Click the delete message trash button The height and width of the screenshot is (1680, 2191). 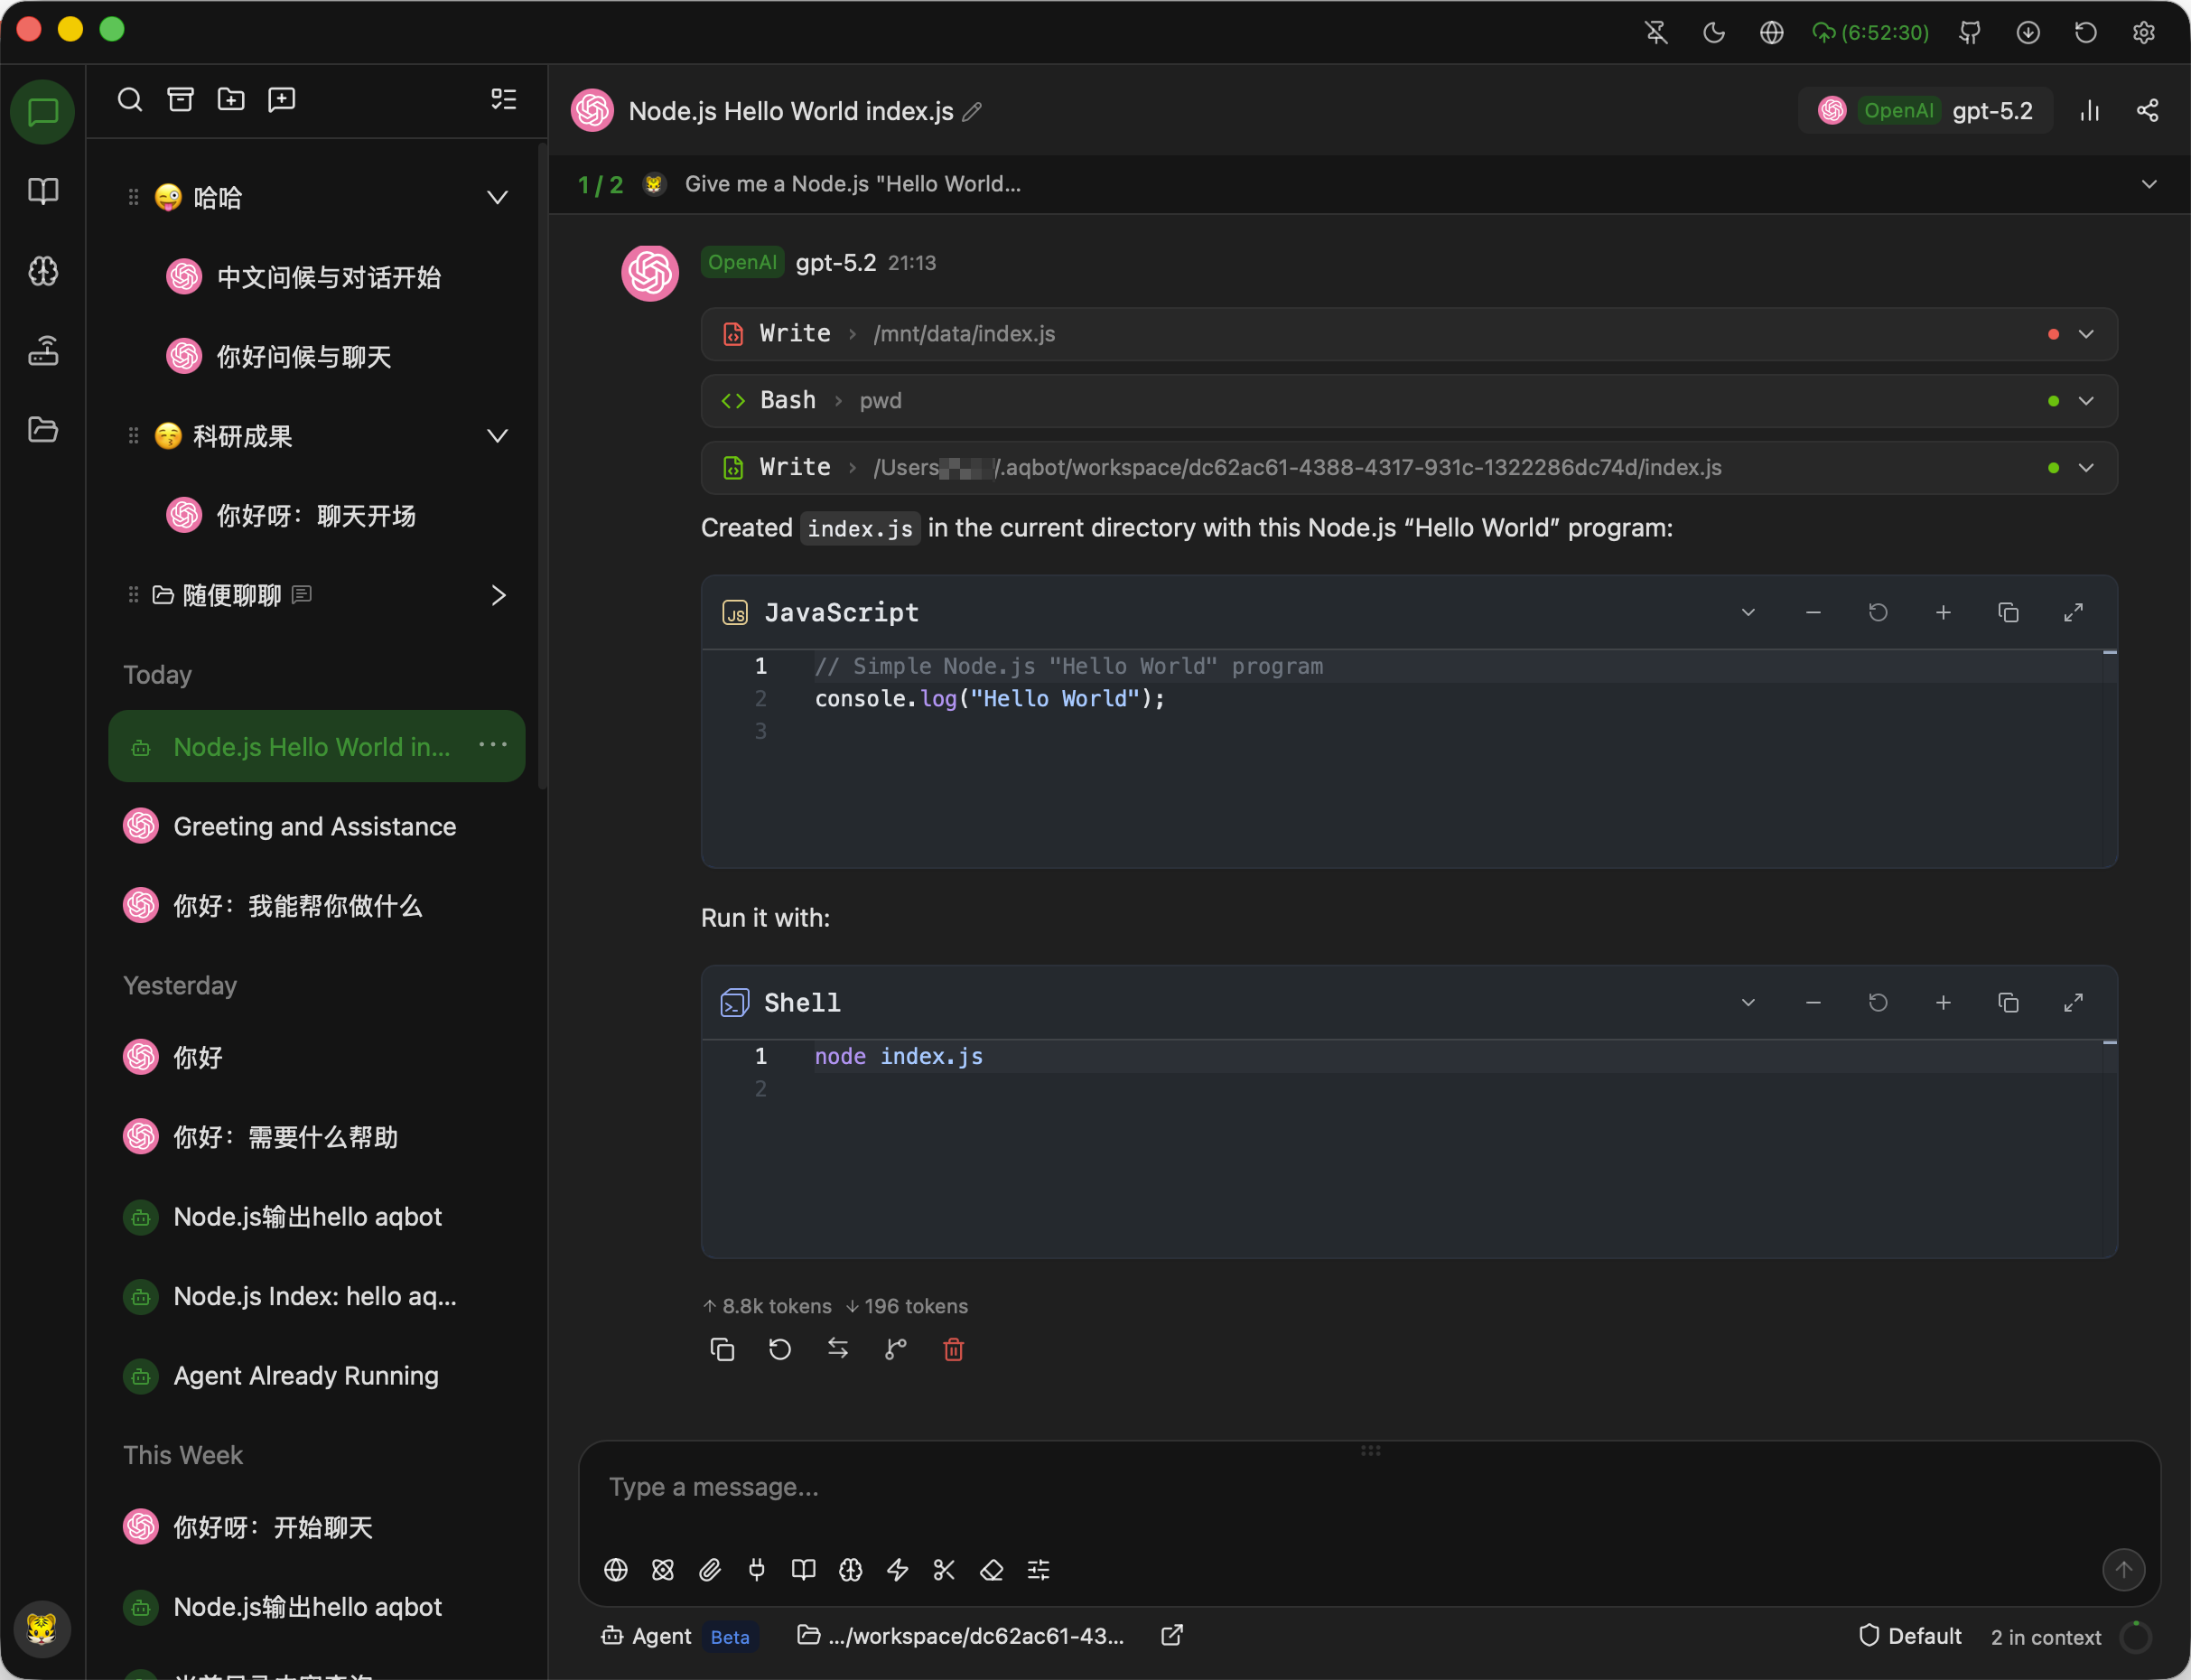(x=952, y=1349)
